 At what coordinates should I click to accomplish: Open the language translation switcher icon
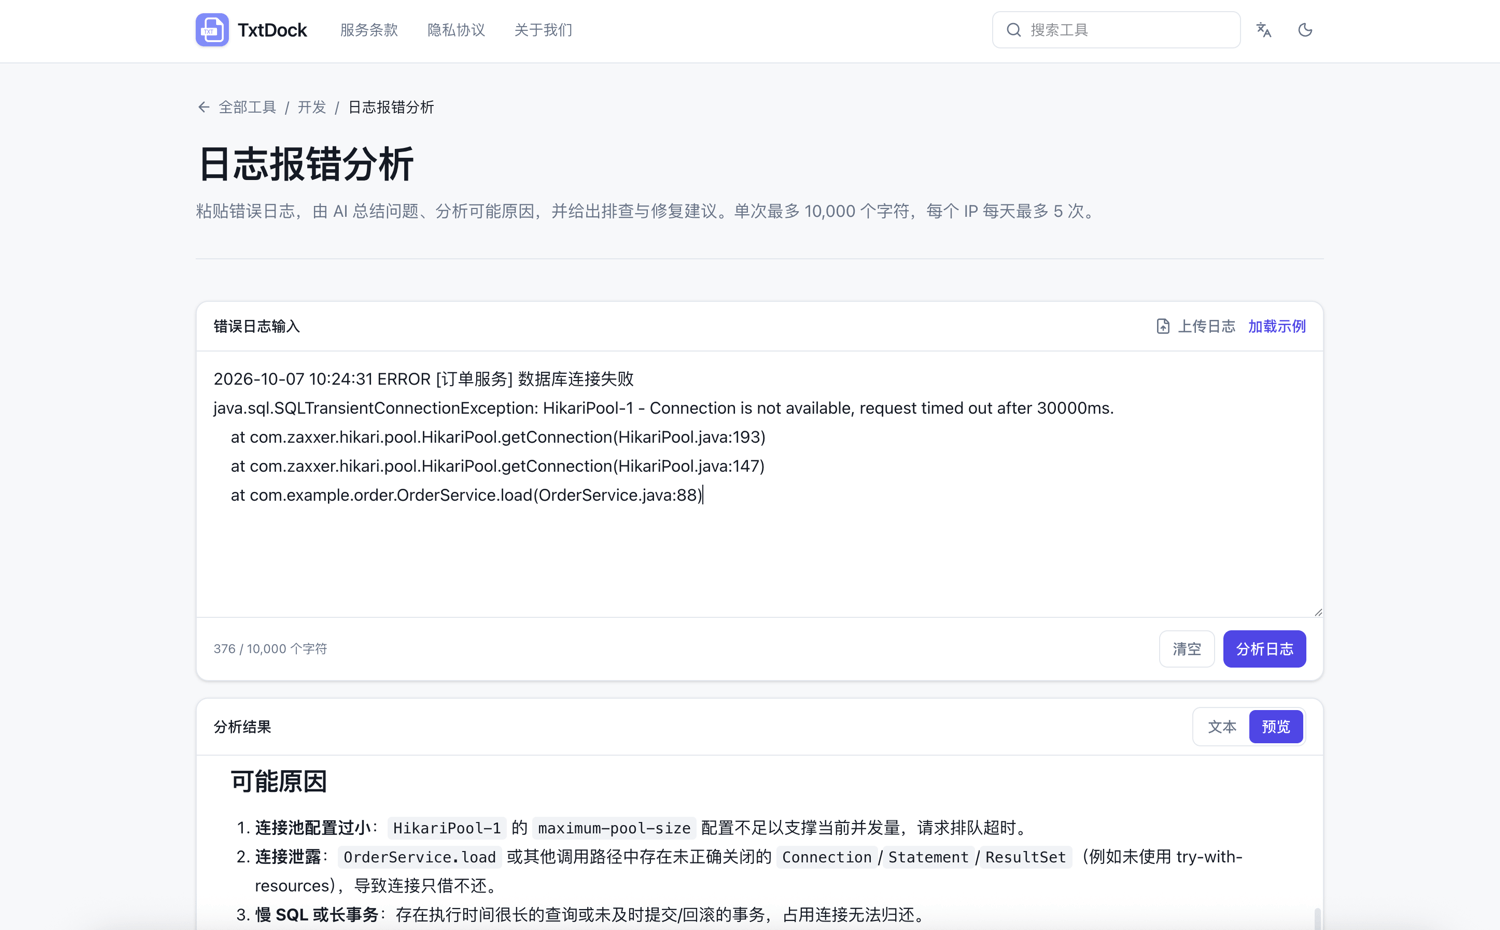(1264, 30)
